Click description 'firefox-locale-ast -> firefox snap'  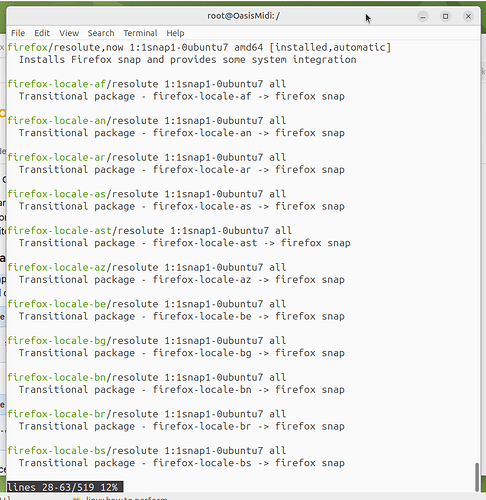[x=252, y=243]
